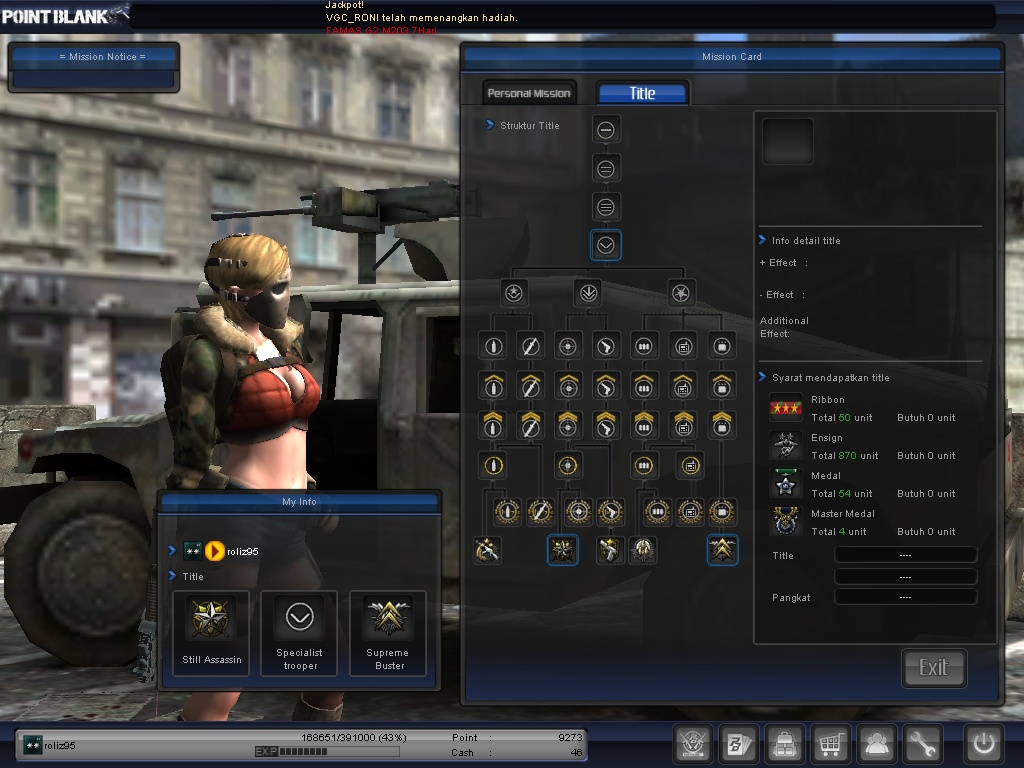
Task: Click the rank insignia beside roliz95 in My Info
Action: coord(193,551)
